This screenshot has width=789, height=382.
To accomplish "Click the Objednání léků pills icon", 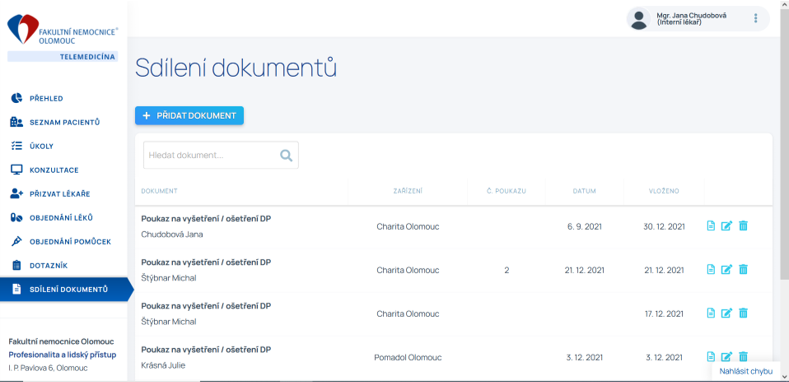I will [17, 217].
